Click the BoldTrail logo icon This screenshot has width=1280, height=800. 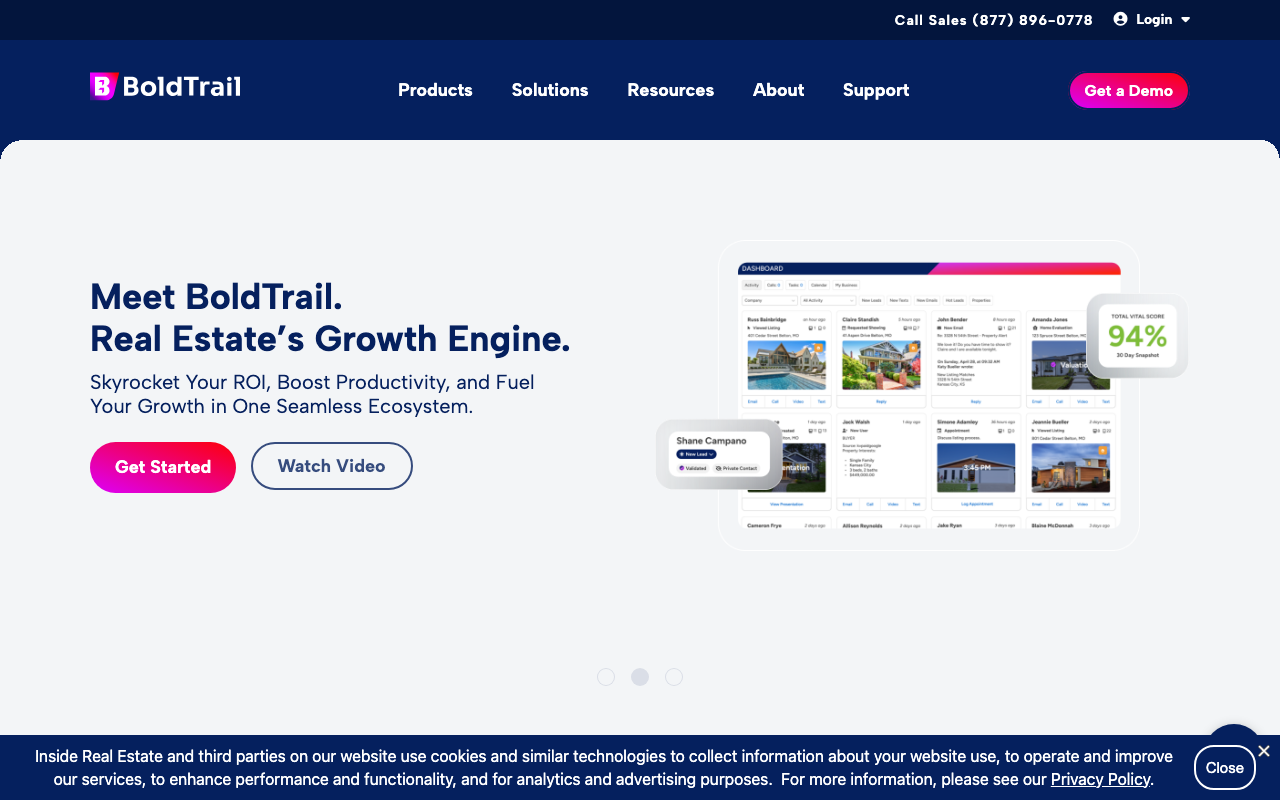[104, 86]
